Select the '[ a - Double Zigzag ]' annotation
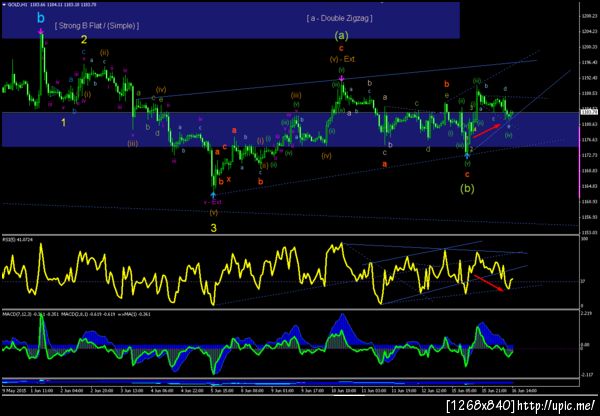This screenshot has height=416, width=600. 339,18
